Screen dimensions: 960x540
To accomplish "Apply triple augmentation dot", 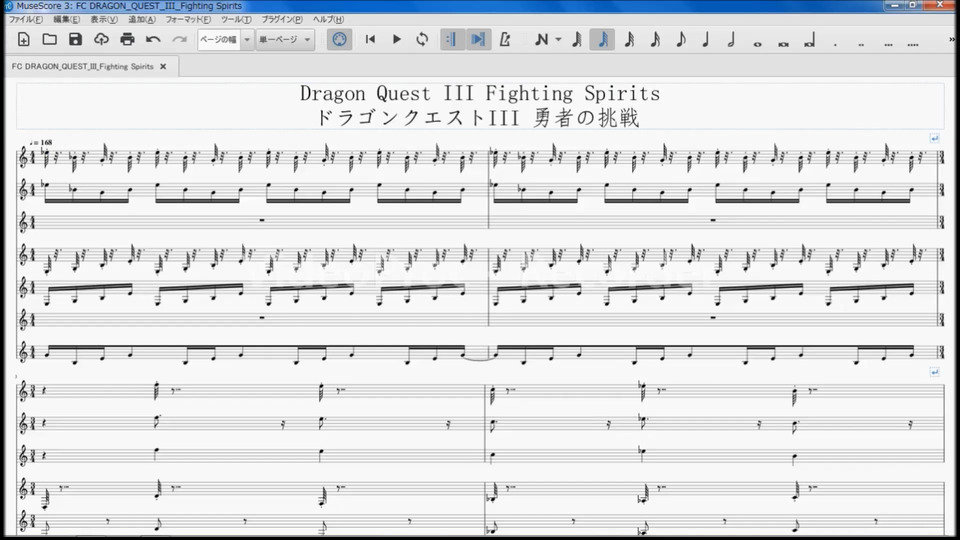I will (x=888, y=43).
